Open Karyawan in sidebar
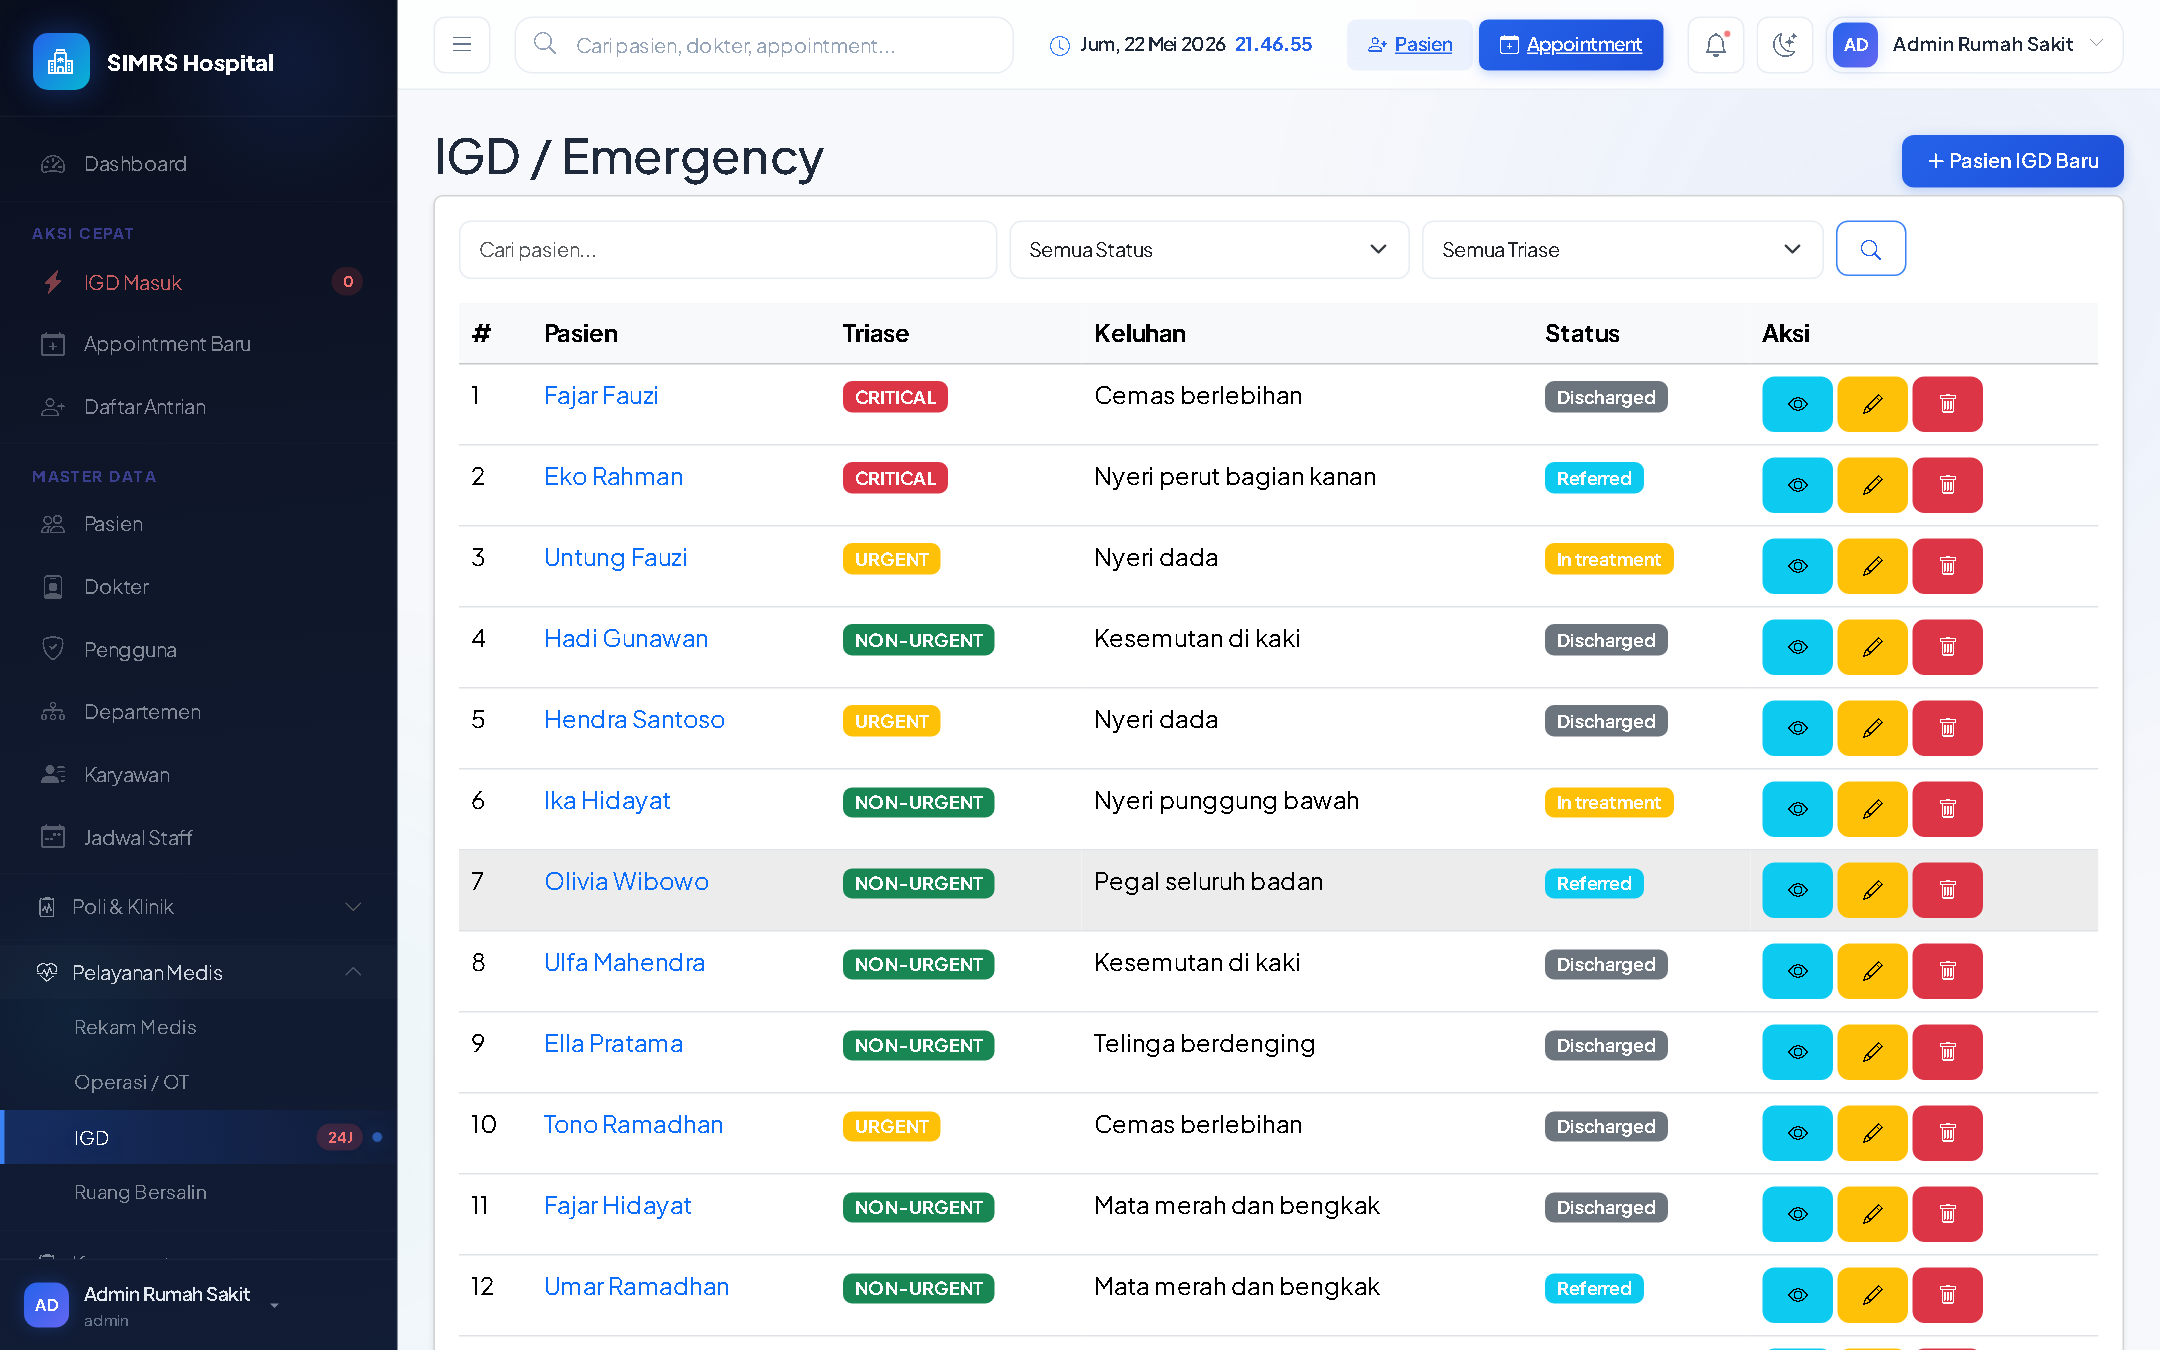Screen dimensions: 2160x1350 coord(199,775)
